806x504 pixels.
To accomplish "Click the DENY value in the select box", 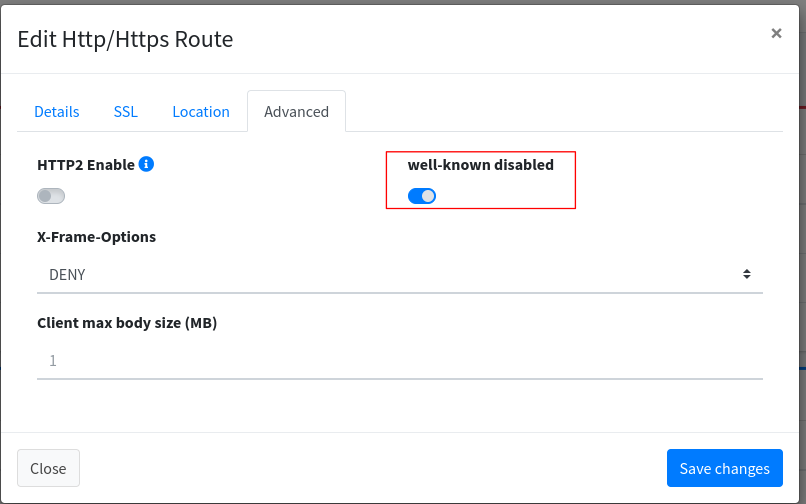I will pyautogui.click(x=68, y=274).
